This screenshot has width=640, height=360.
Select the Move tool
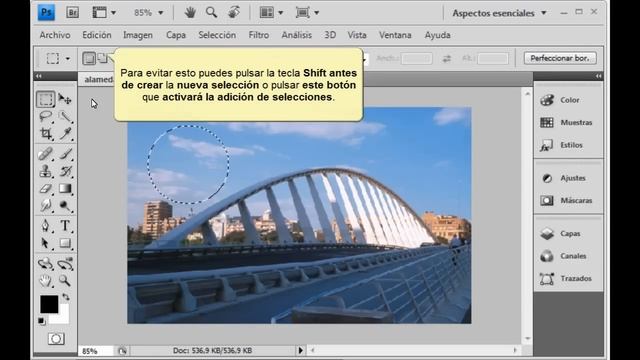[x=65, y=99]
